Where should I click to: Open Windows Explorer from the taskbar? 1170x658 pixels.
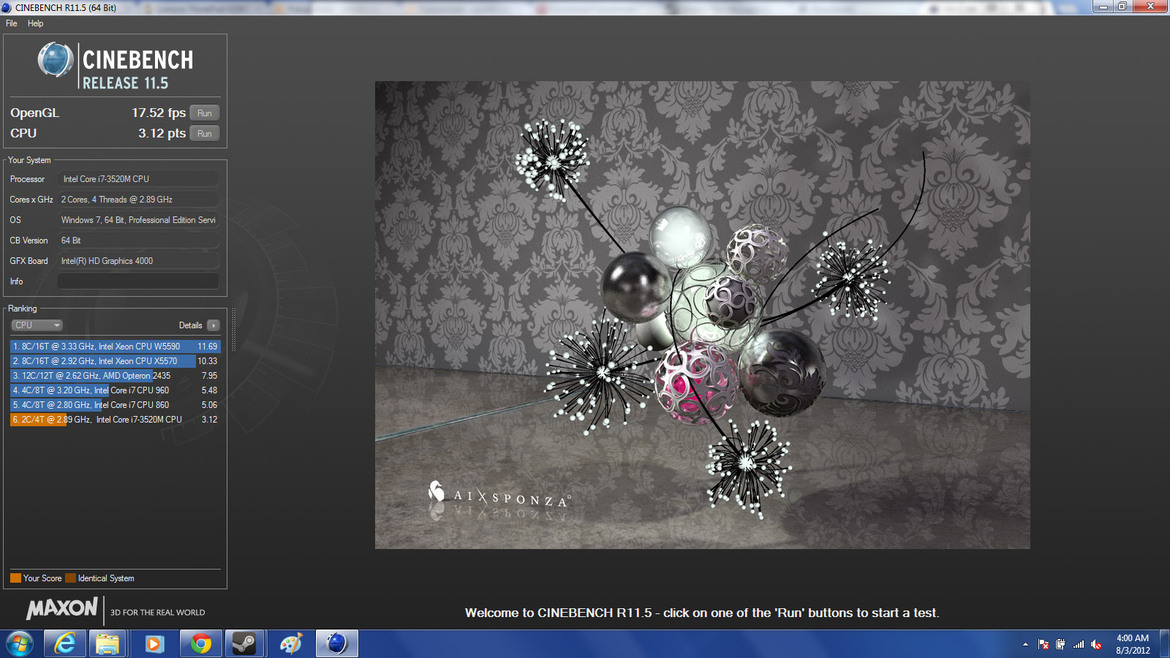(107, 643)
